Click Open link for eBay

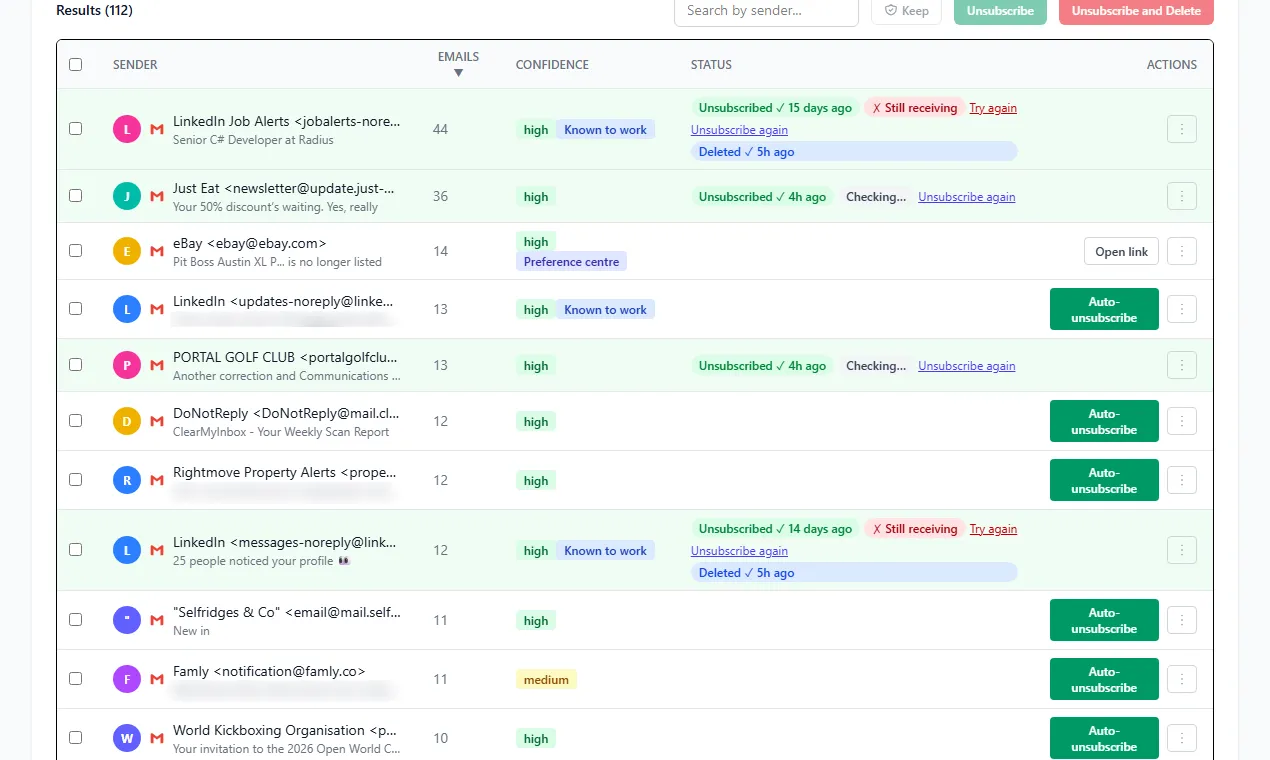pyautogui.click(x=1121, y=251)
